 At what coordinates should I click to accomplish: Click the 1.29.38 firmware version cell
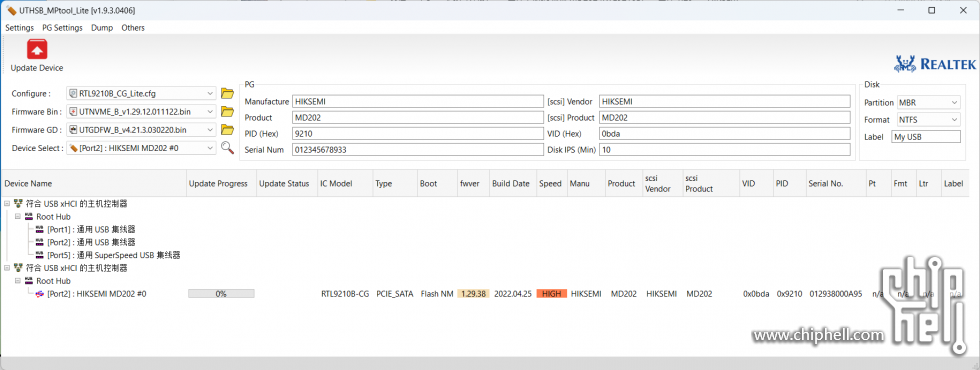coord(472,294)
